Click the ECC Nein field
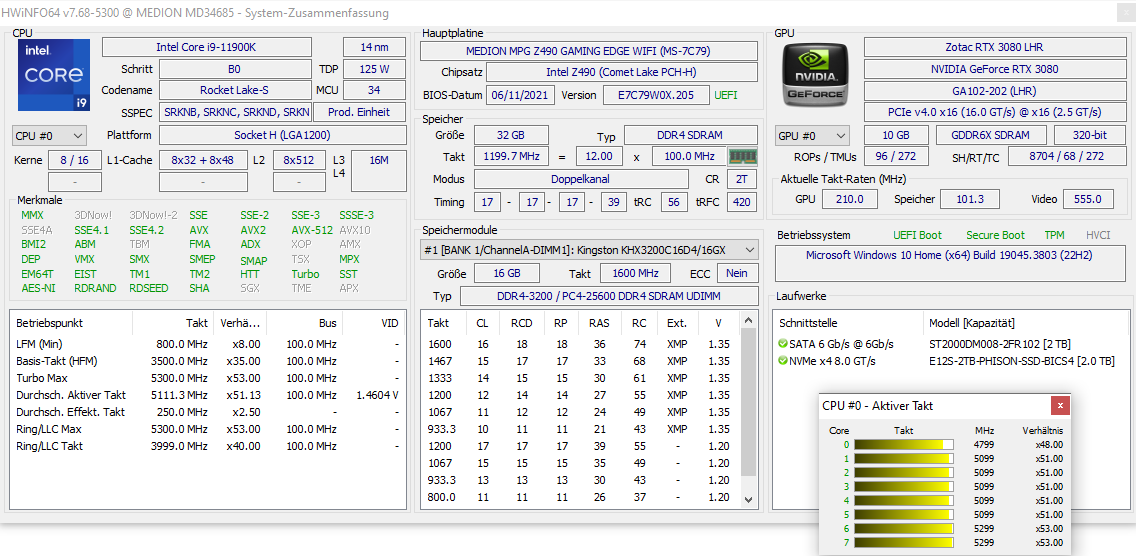 738,273
